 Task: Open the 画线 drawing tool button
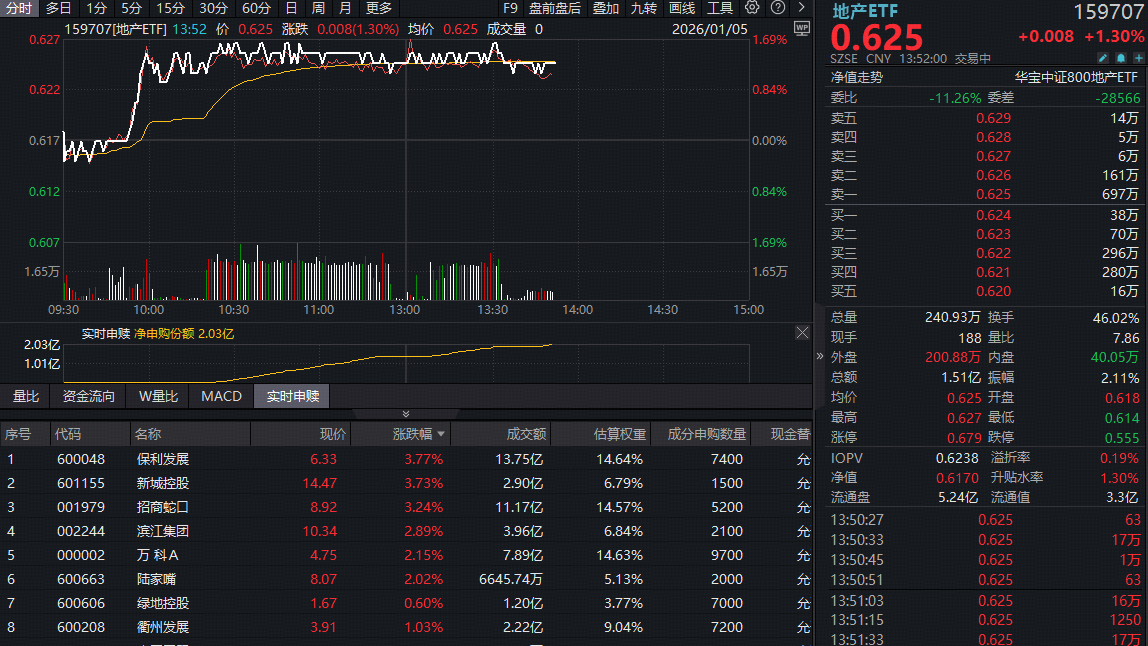[682, 8]
